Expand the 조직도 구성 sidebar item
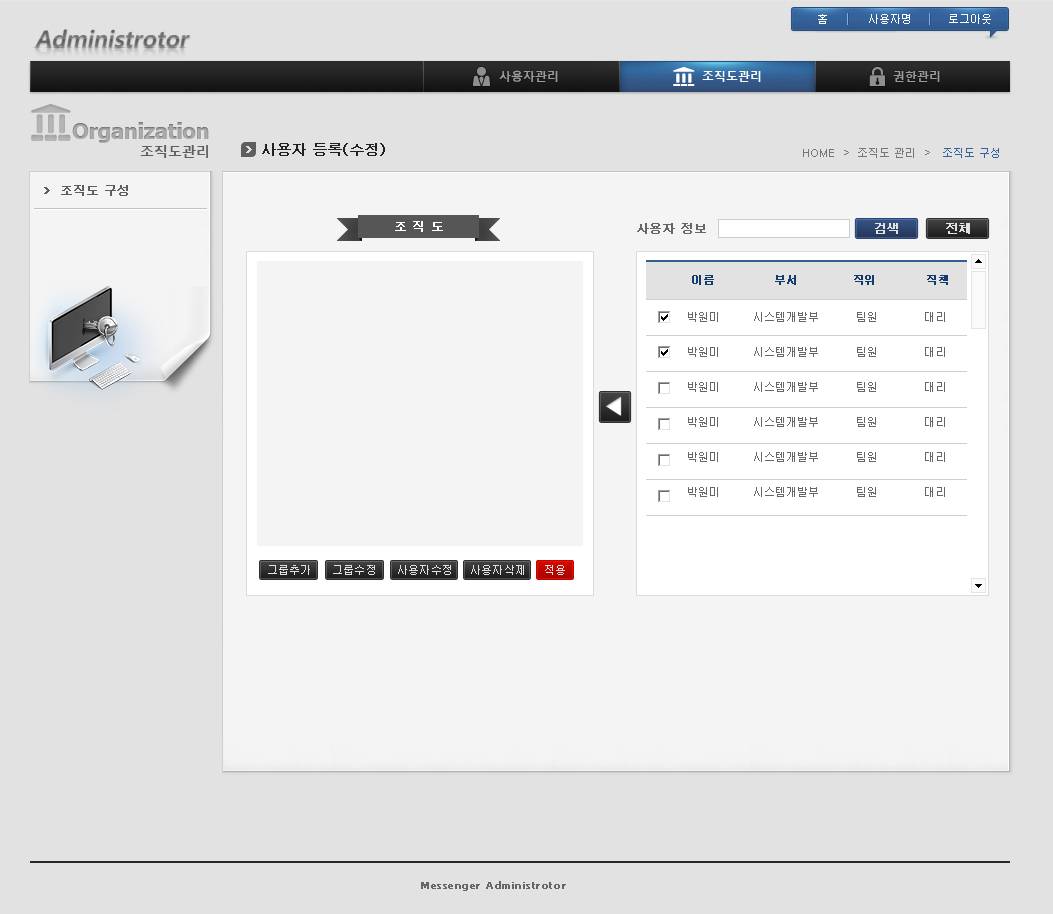The image size is (1053, 914). [94, 190]
